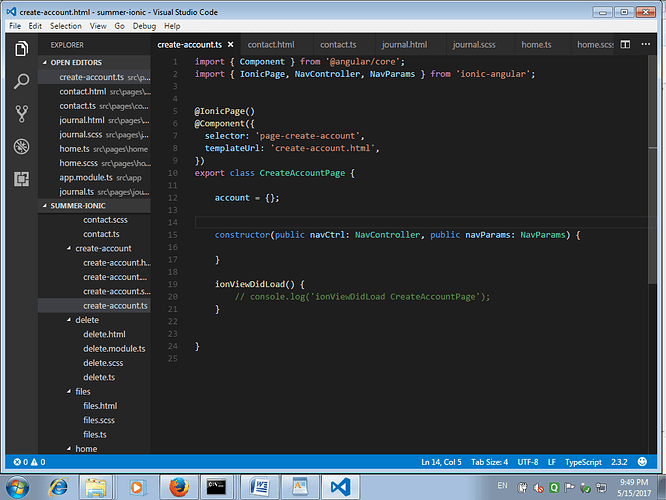The width and height of the screenshot is (666, 500).
Task: Launch Firefox from the Windows taskbar
Action: click(x=181, y=487)
